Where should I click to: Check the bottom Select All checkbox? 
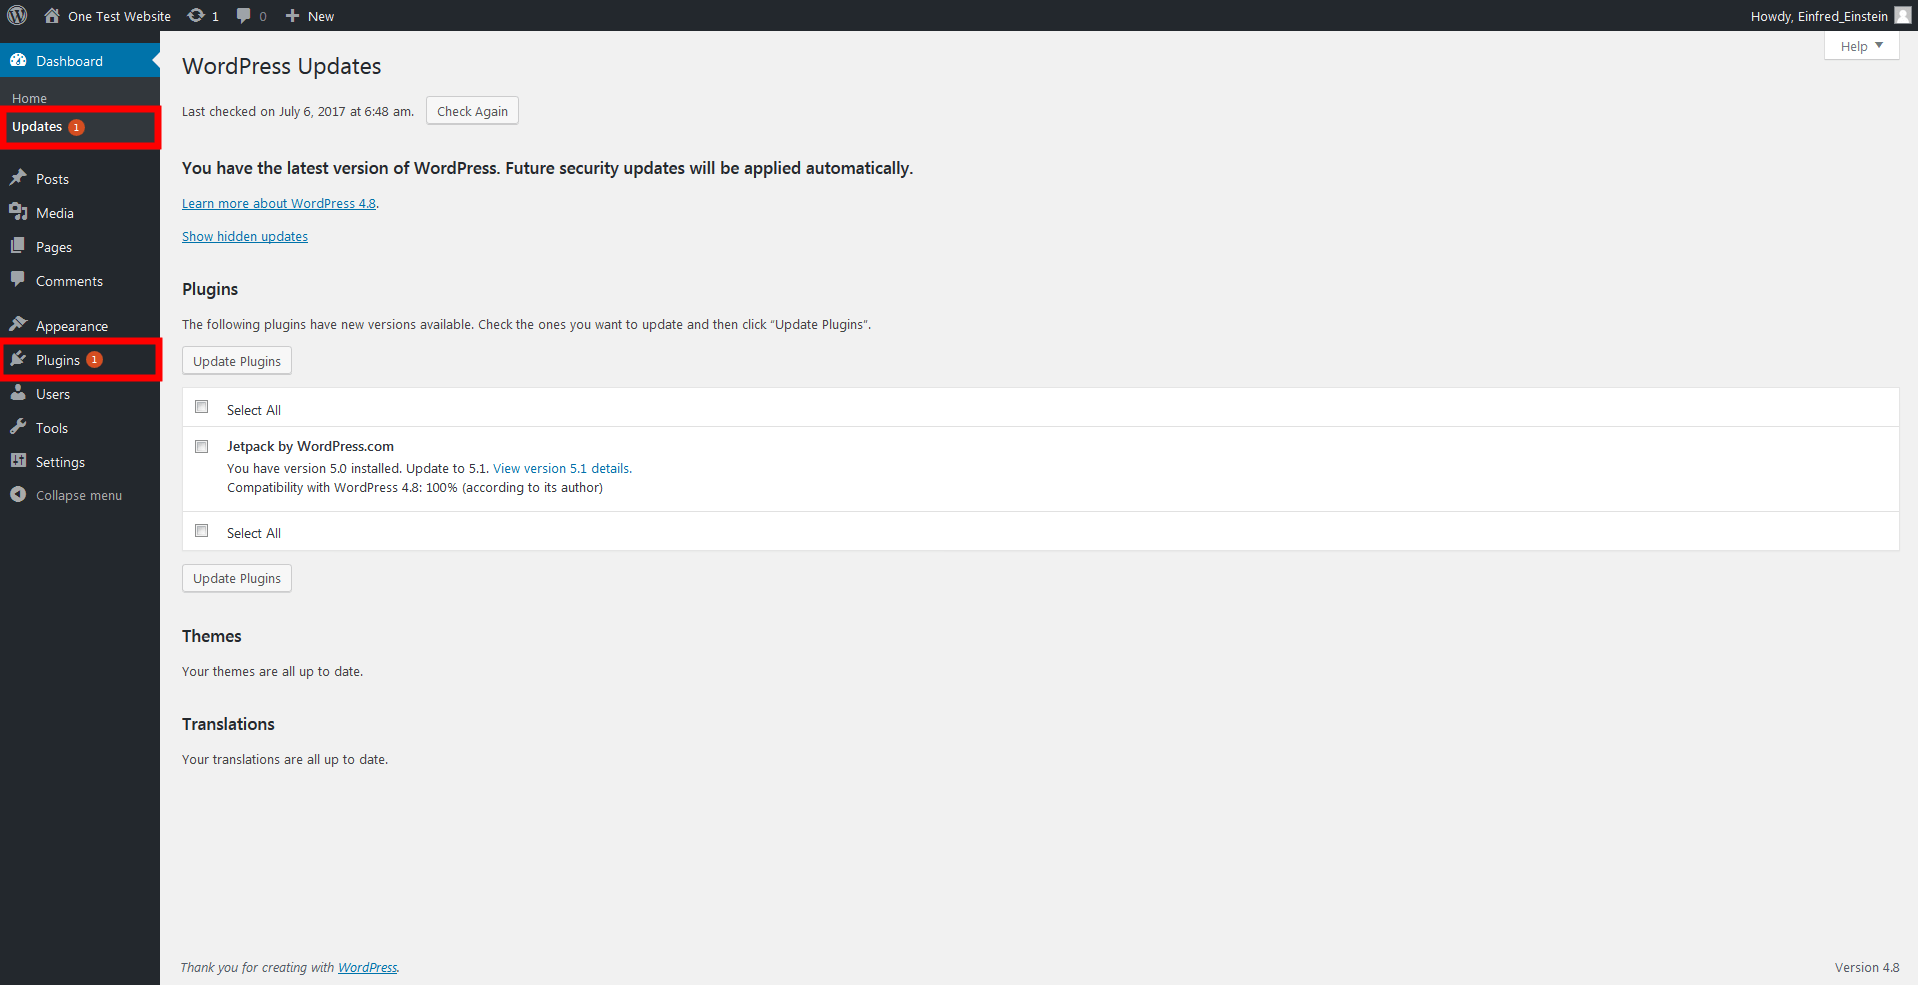point(202,531)
